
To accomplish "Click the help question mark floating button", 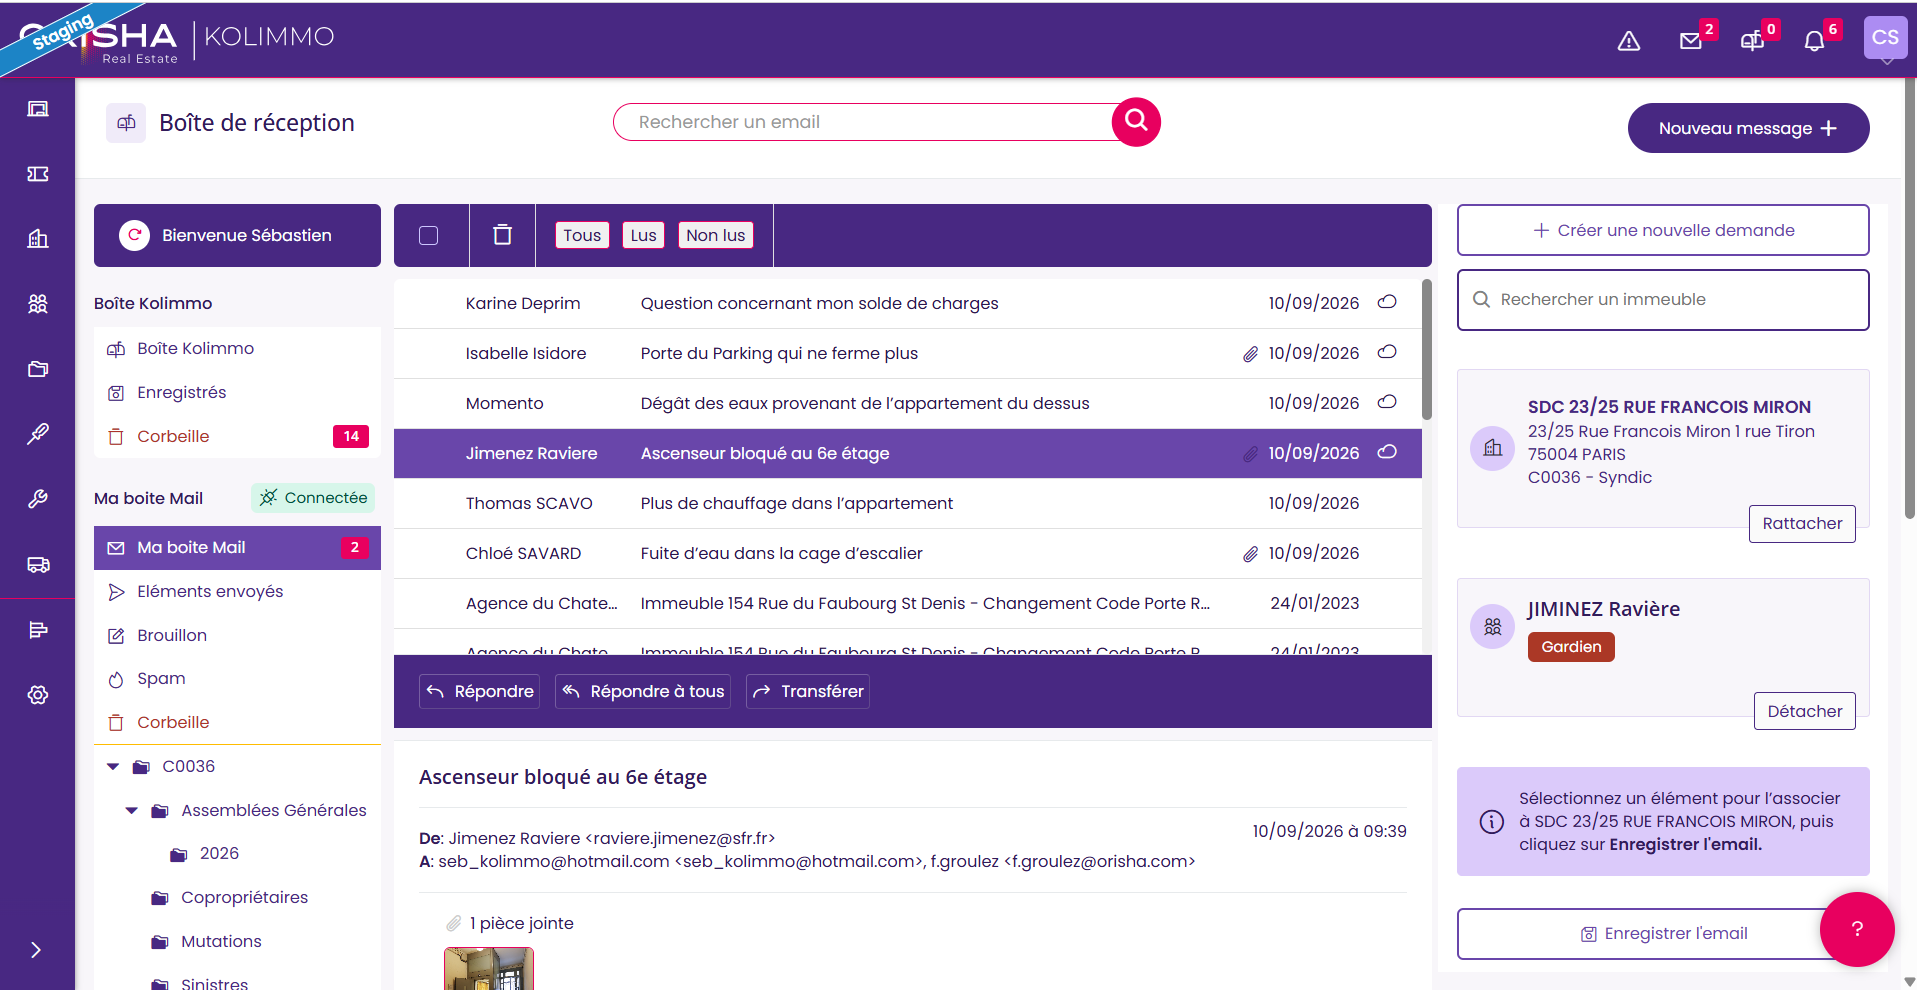I will (1857, 929).
